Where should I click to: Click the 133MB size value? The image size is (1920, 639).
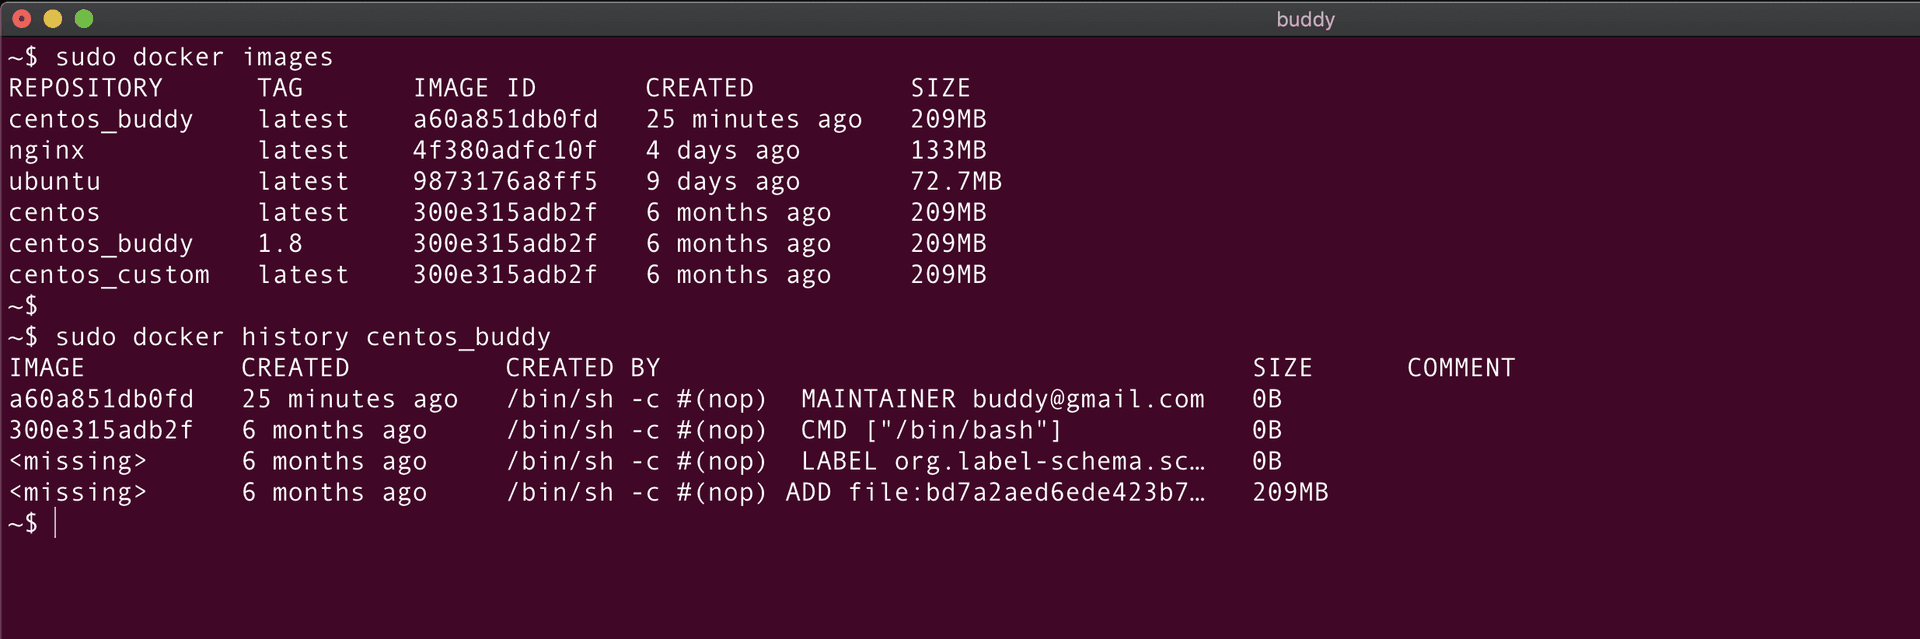[948, 151]
